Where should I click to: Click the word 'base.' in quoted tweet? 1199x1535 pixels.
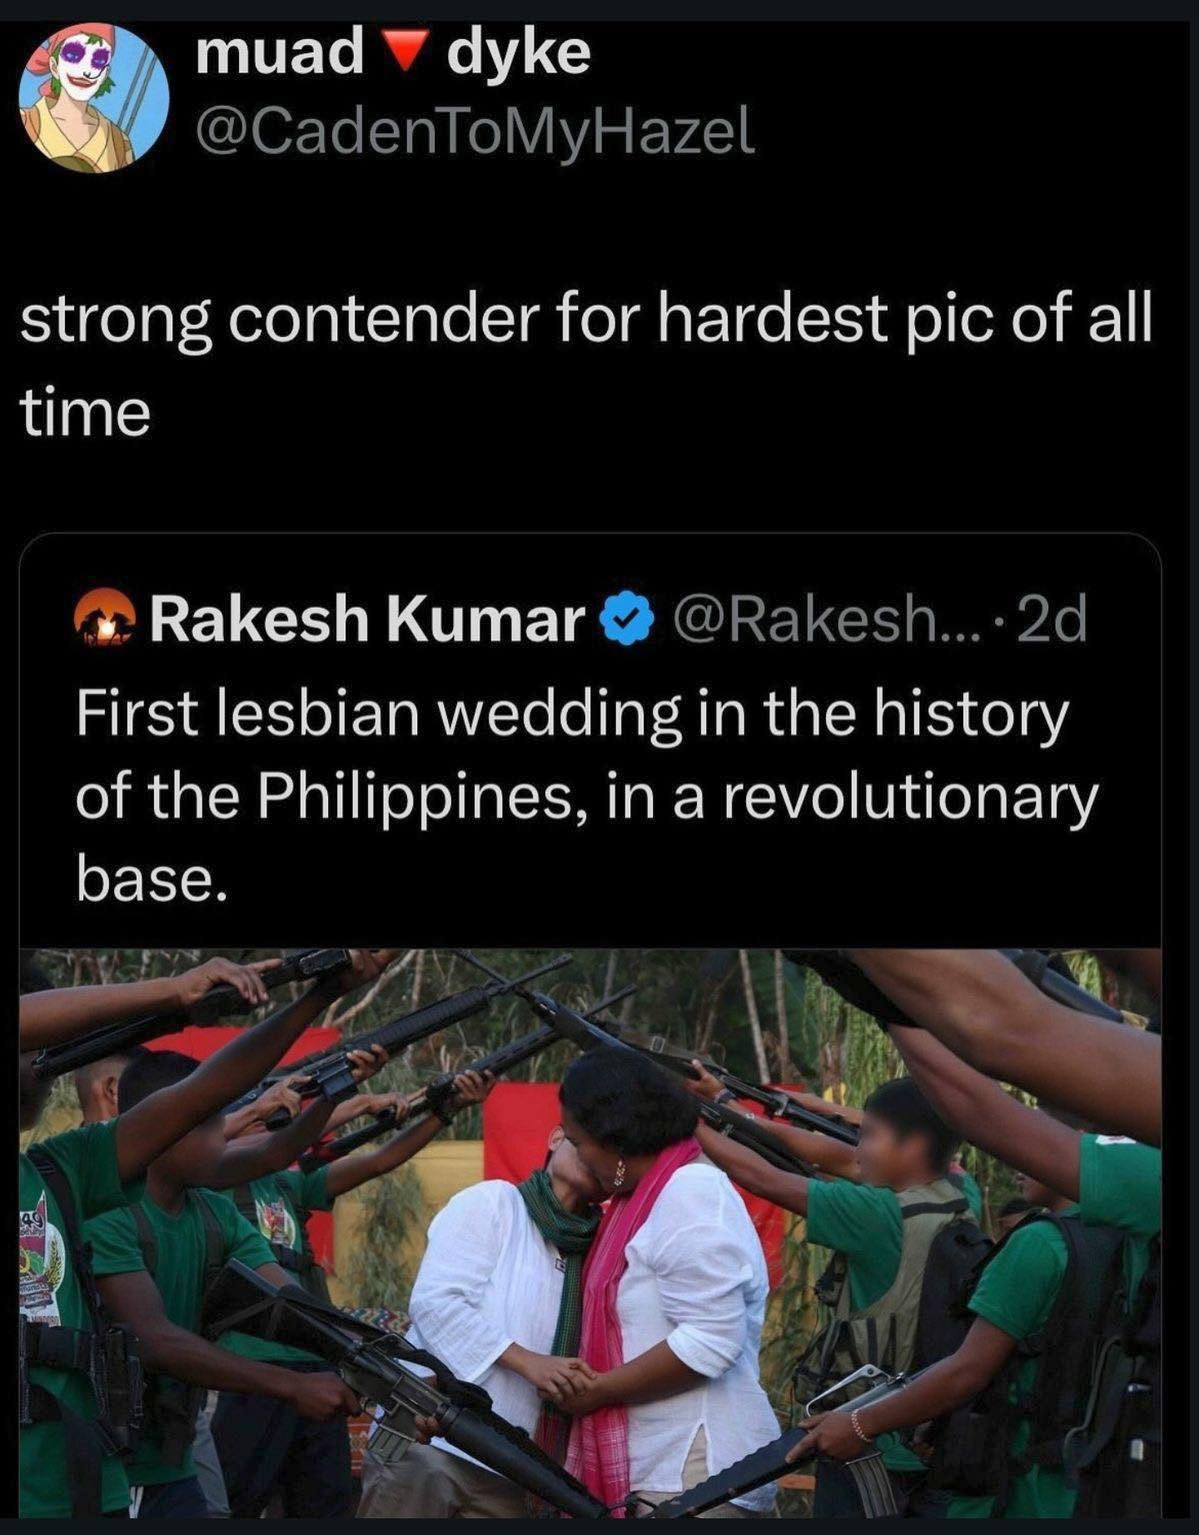[x=146, y=877]
